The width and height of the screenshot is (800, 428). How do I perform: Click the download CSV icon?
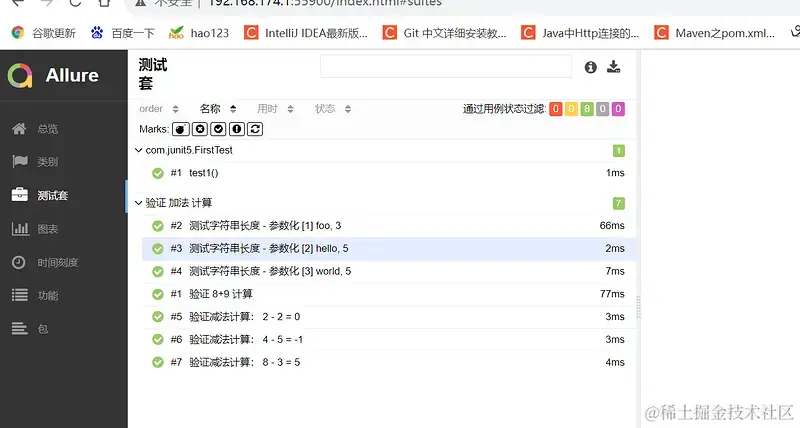[614, 67]
